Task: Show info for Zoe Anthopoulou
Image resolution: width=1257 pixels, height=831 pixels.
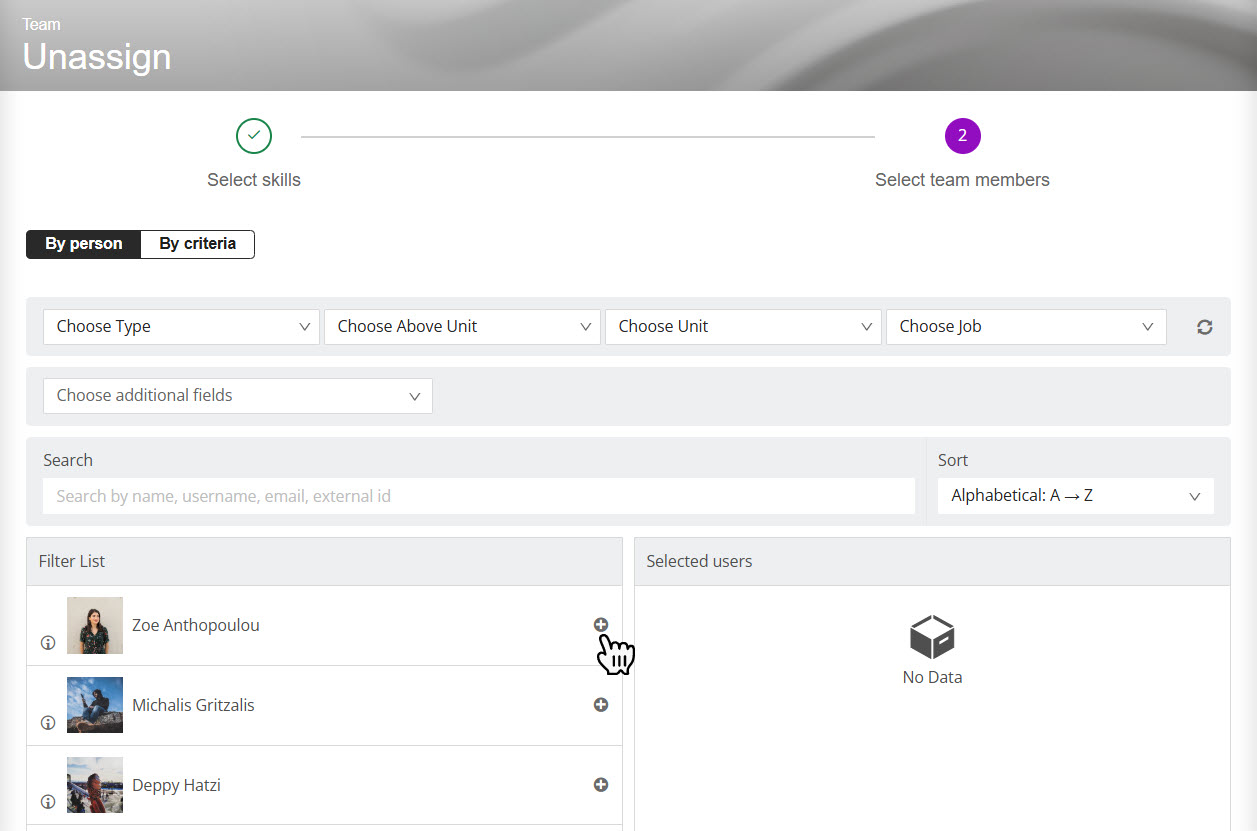Action: click(47, 643)
